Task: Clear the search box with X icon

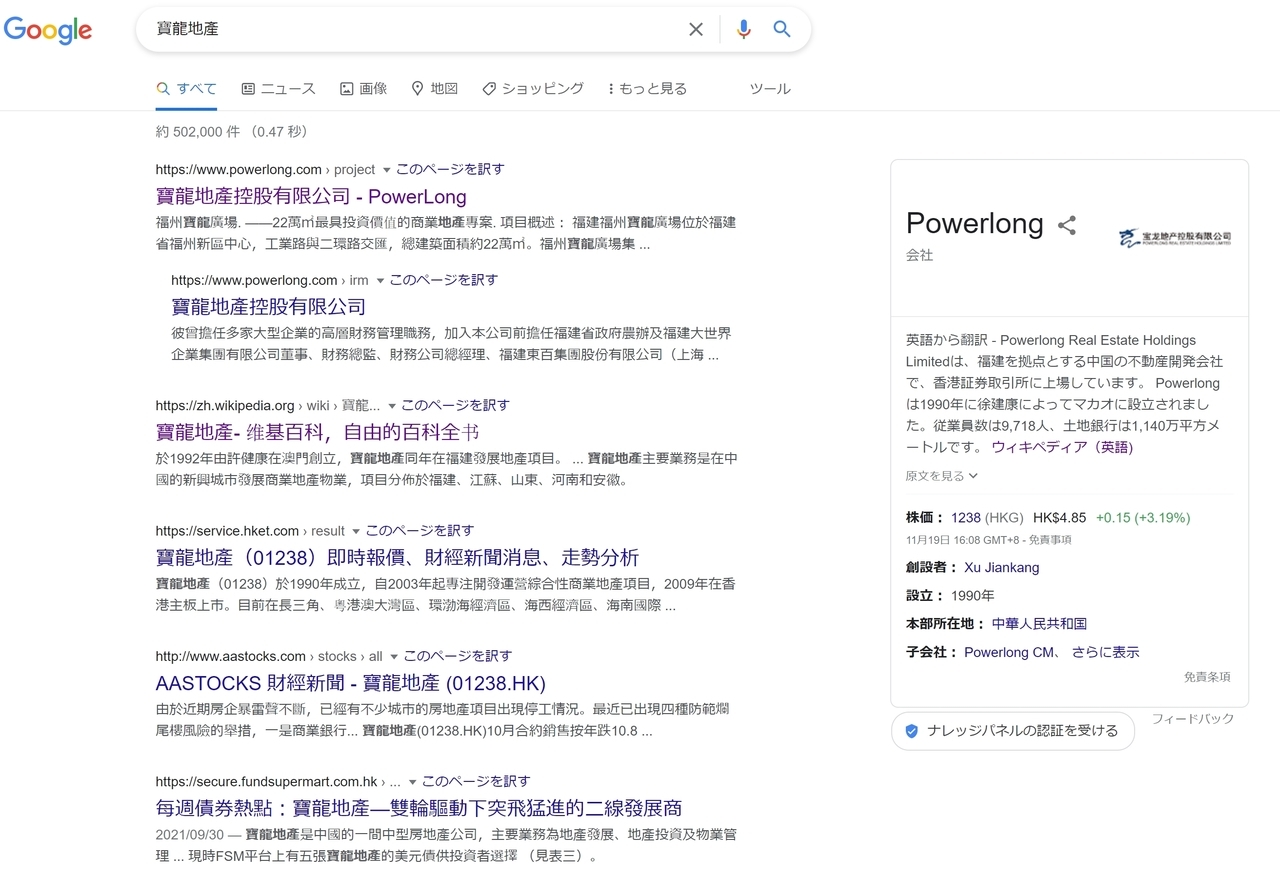Action: pos(696,30)
